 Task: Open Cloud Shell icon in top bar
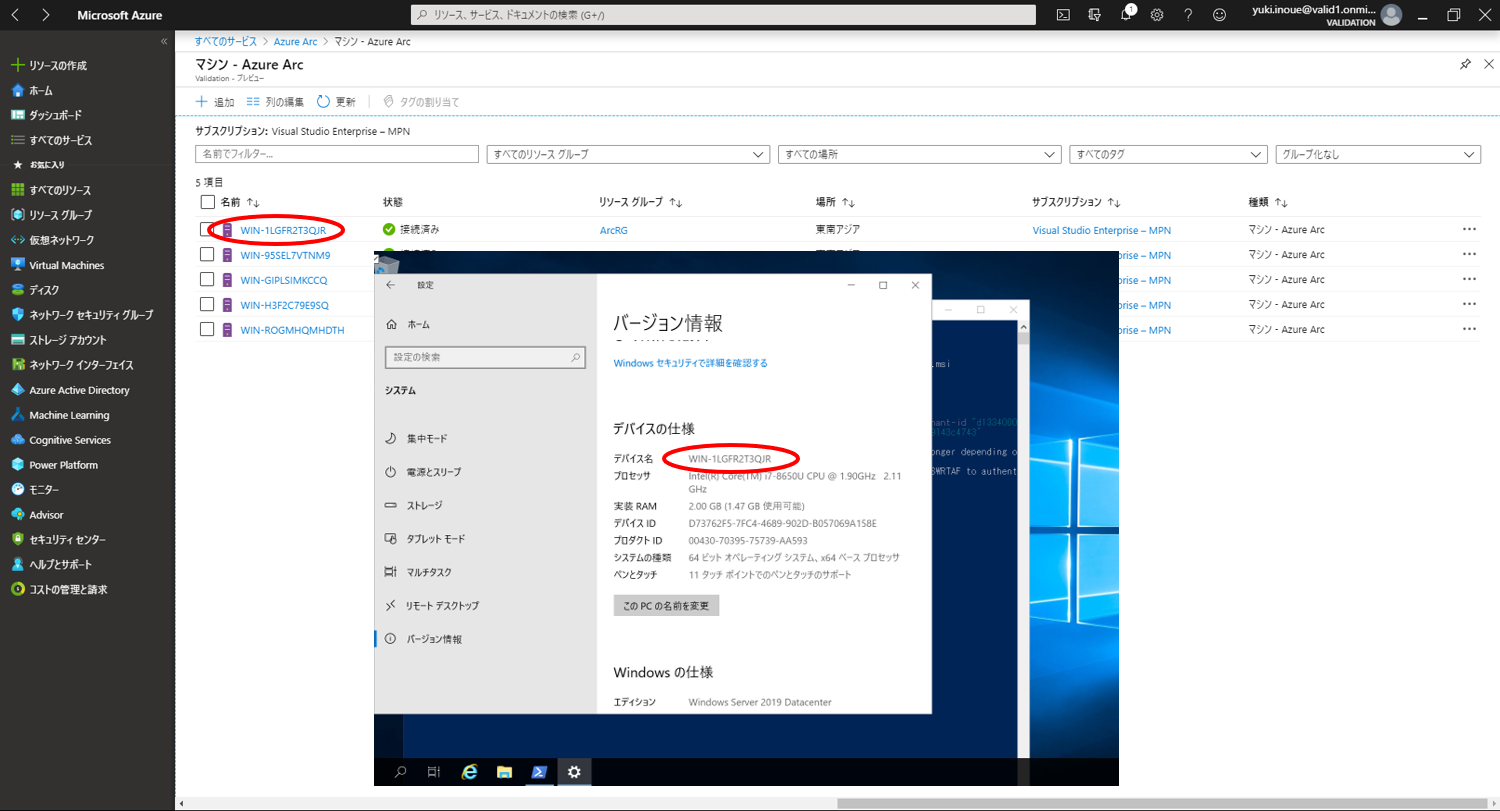point(1064,15)
